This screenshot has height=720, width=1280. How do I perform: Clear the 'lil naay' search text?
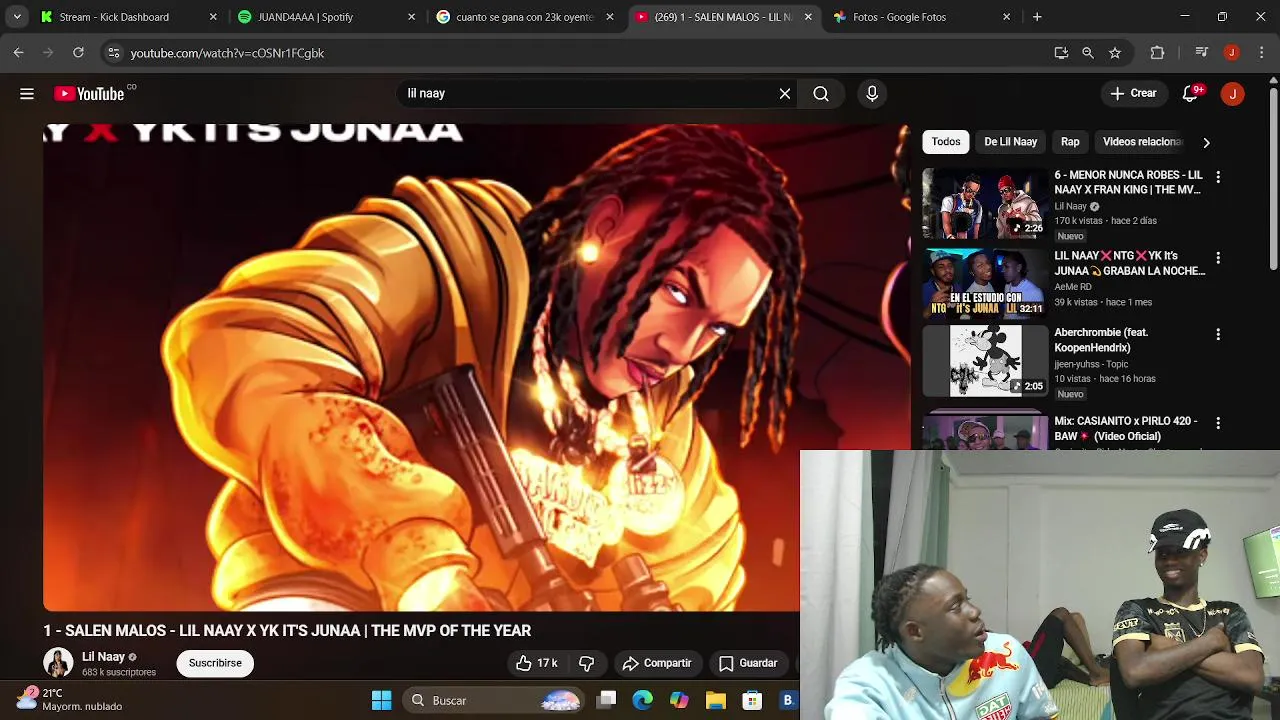coord(785,93)
